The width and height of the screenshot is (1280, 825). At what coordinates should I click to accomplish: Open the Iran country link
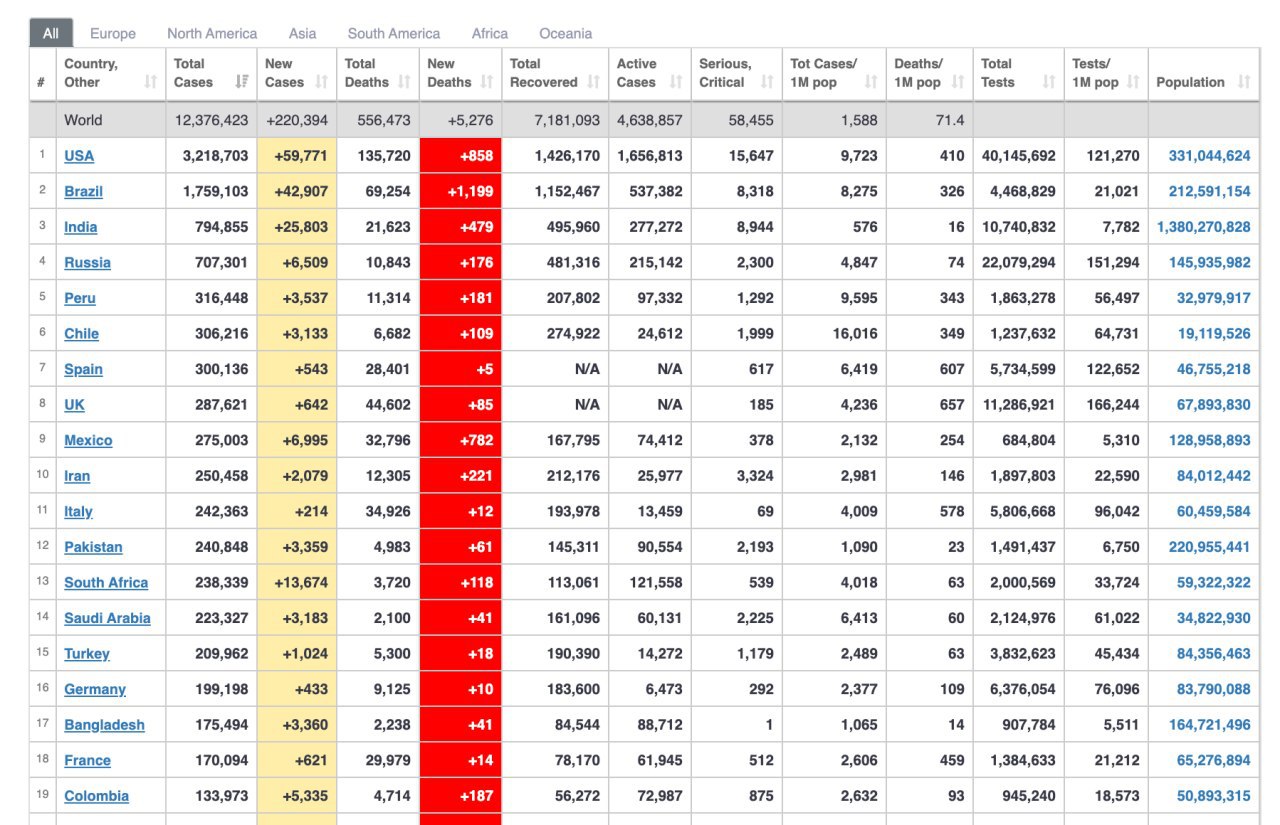pos(77,476)
